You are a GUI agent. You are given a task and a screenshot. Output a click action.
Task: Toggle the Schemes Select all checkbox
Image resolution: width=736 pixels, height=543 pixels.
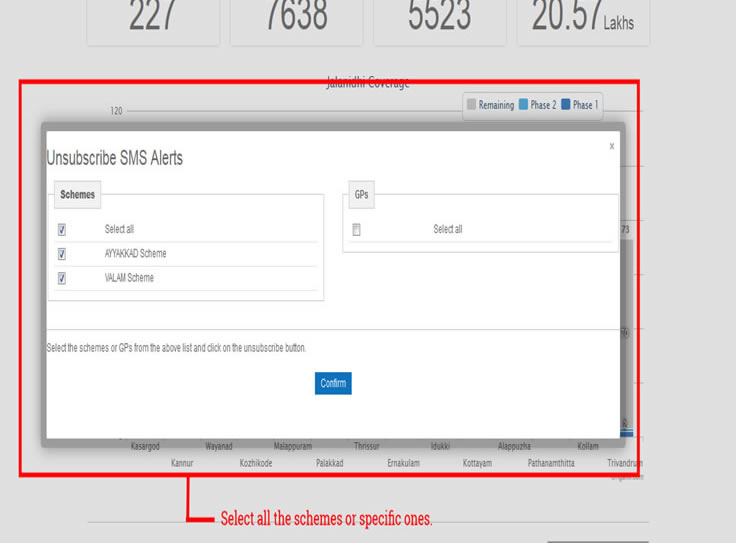(62, 229)
